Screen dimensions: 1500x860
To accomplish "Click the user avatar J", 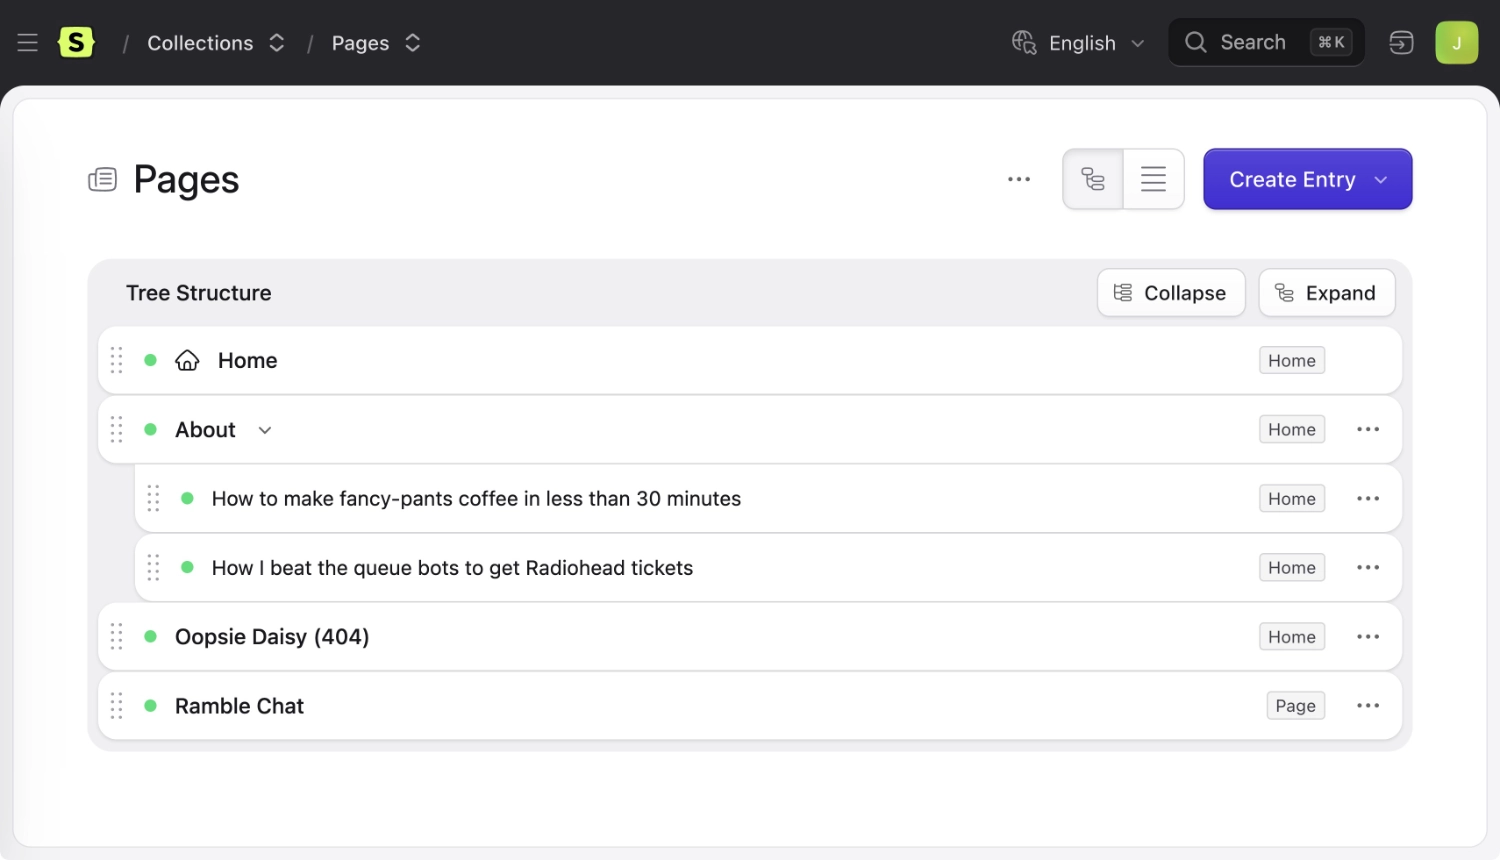I will [x=1456, y=43].
